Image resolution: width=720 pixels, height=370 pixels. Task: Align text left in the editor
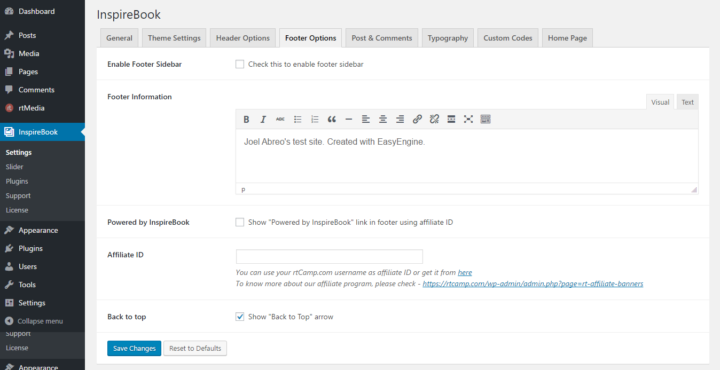coord(366,119)
